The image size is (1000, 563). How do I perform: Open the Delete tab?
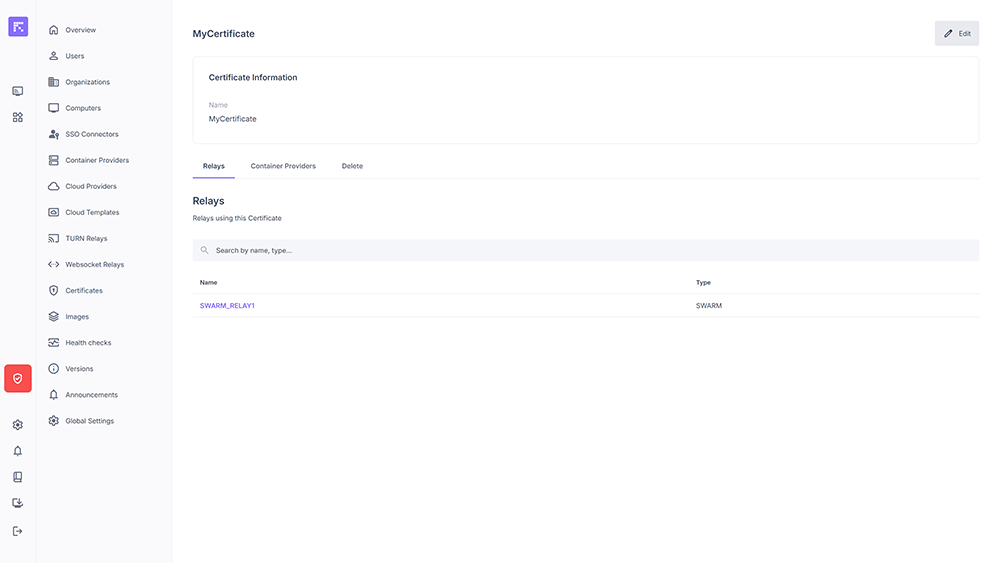[x=352, y=166]
